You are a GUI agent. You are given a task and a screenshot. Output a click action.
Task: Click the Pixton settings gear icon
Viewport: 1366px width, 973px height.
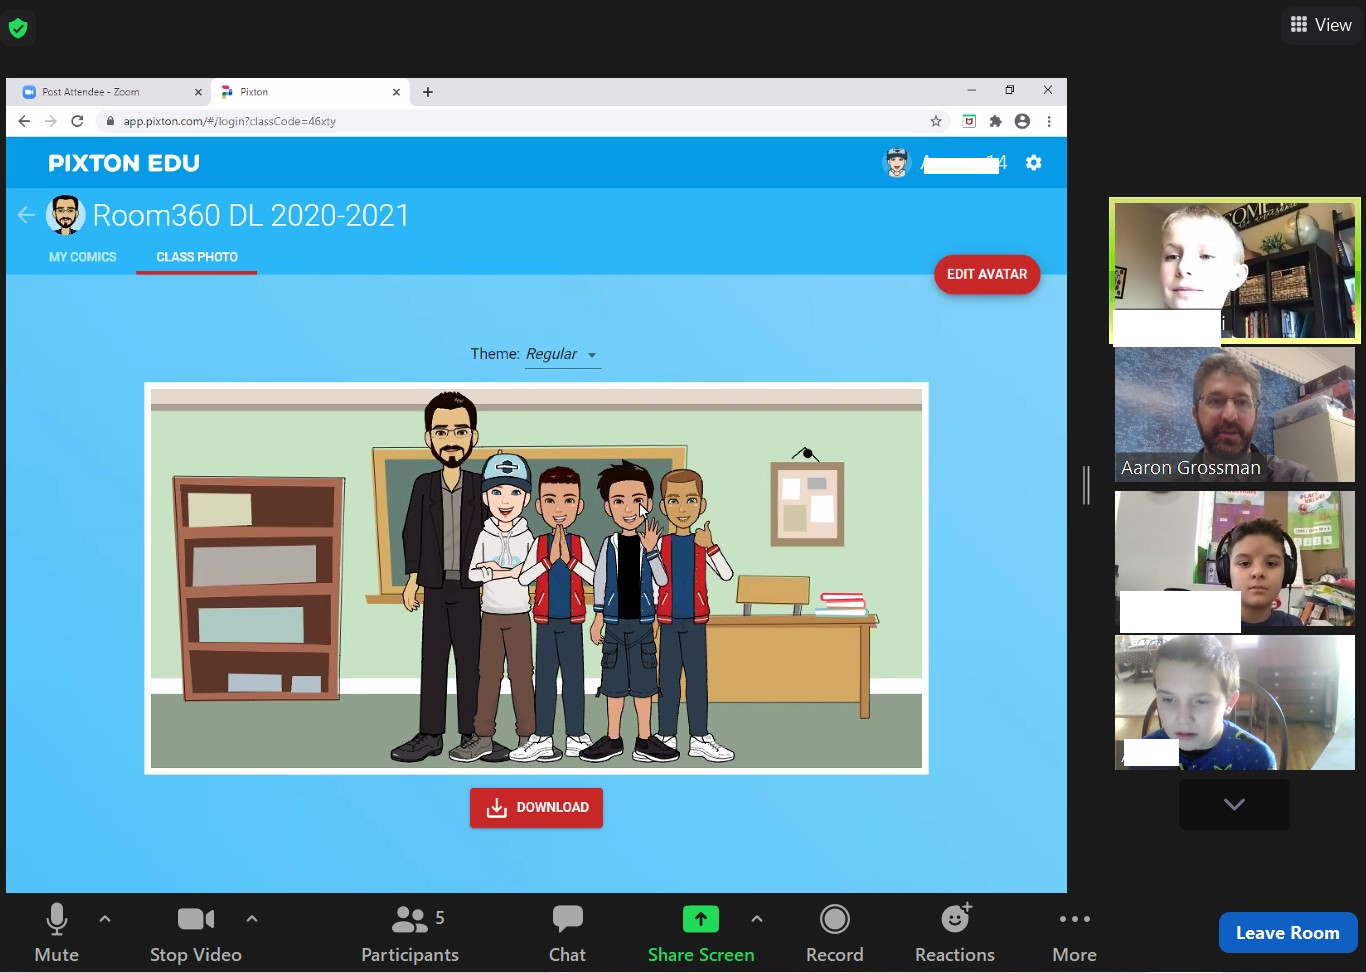pyautogui.click(x=1033, y=163)
